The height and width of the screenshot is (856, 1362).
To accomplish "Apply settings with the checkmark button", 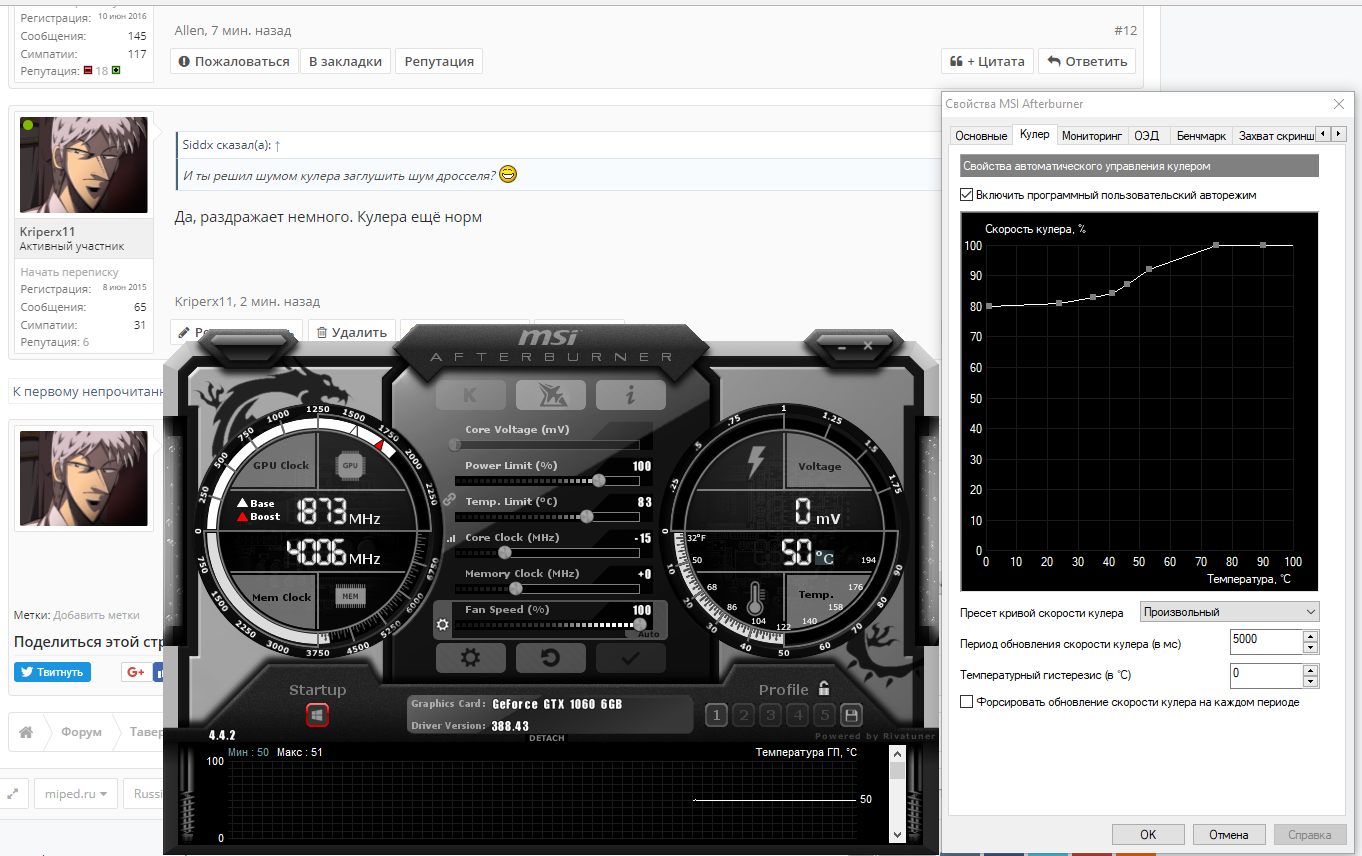I will [630, 658].
